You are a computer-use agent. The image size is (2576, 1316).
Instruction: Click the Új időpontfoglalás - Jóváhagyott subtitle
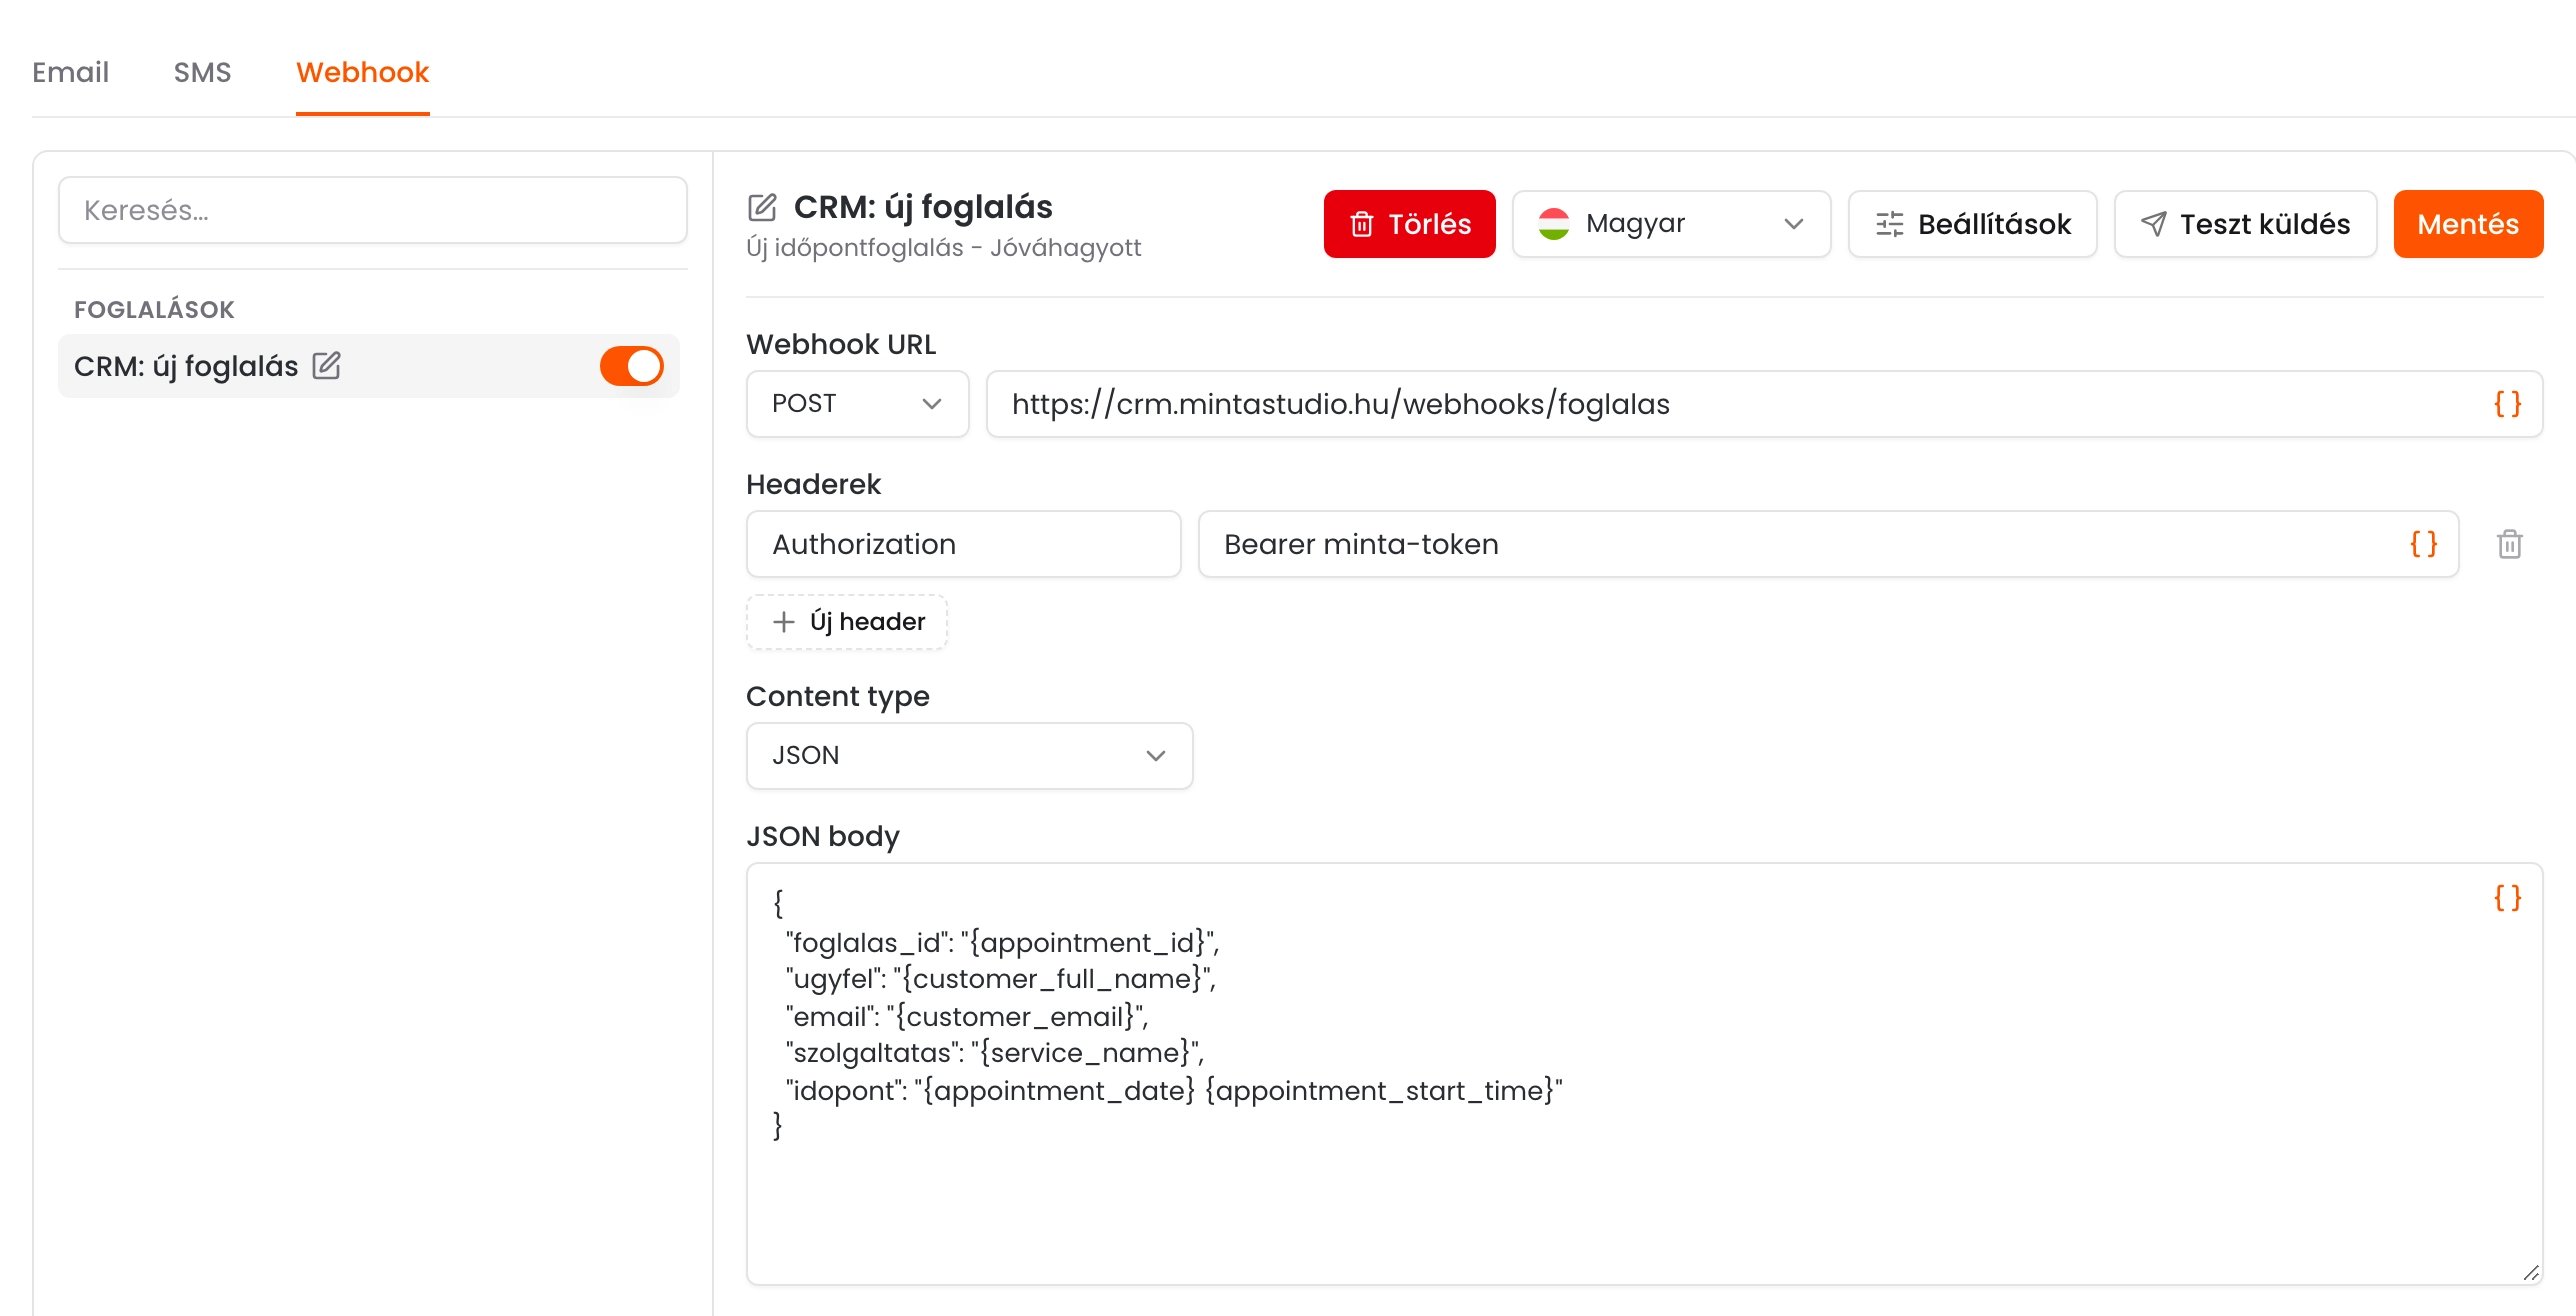[x=943, y=248]
